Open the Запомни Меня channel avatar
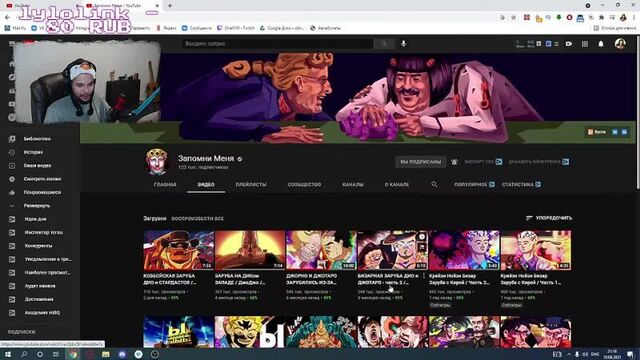The width and height of the screenshot is (640, 360). coord(157,162)
